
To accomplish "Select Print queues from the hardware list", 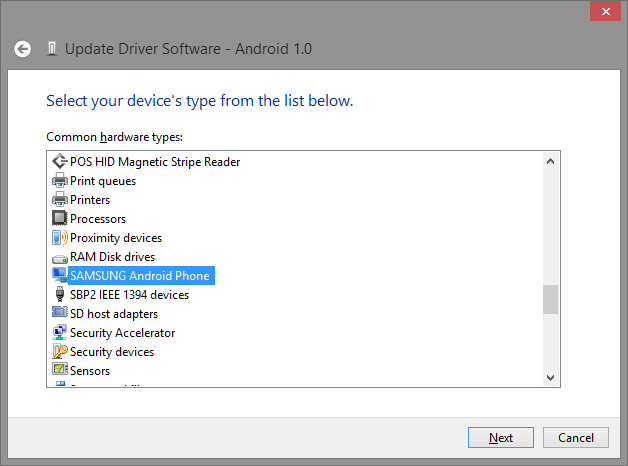I will (x=103, y=181).
